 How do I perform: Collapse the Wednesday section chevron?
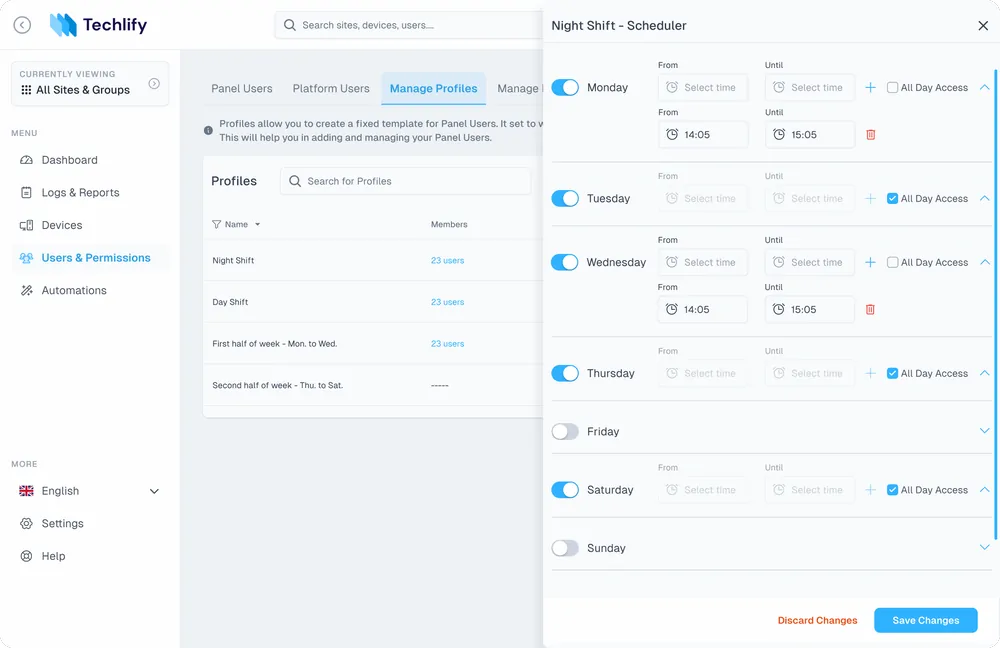[984, 262]
